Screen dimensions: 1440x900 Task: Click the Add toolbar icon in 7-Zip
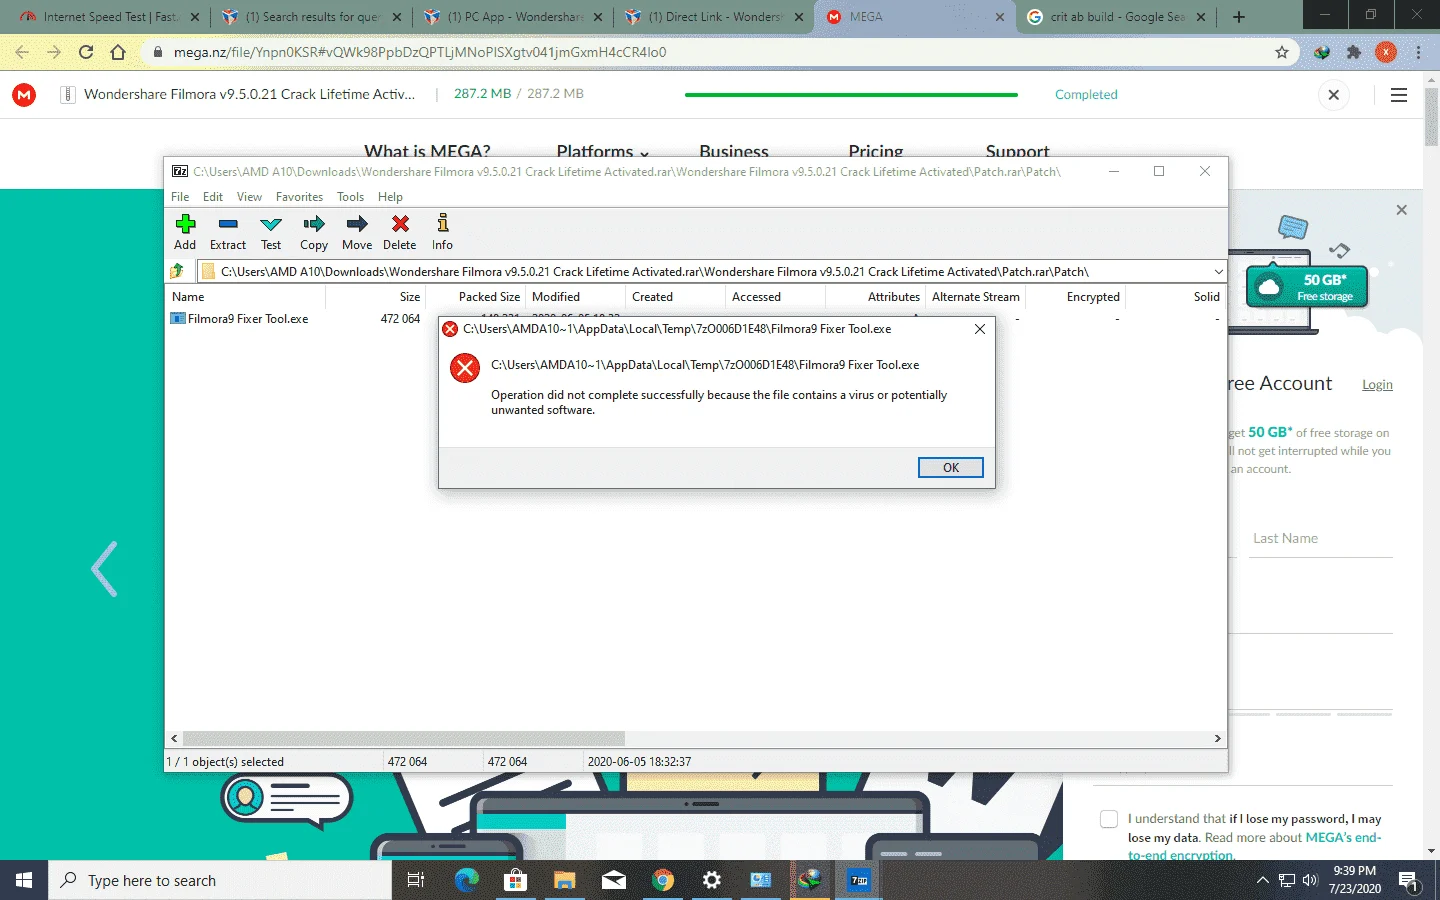pyautogui.click(x=185, y=231)
